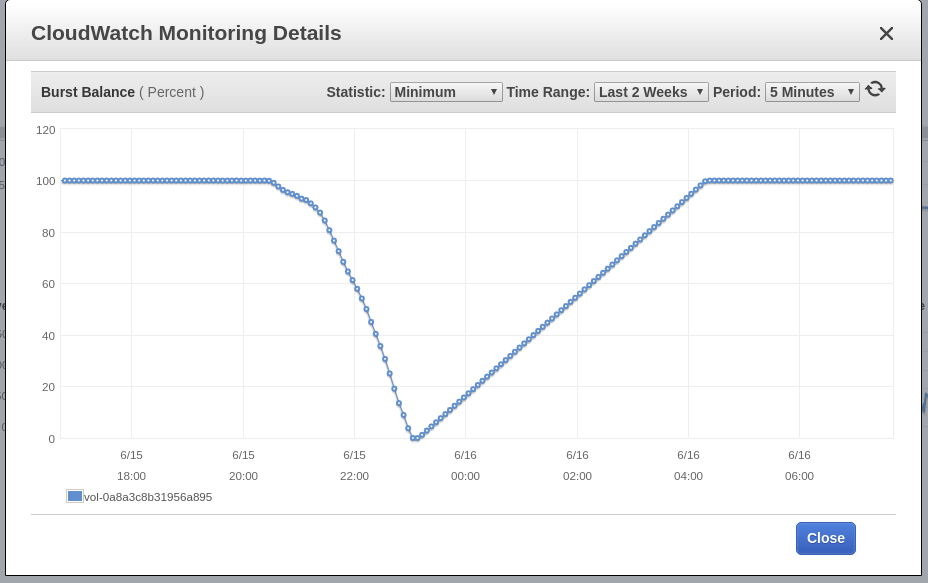The height and width of the screenshot is (583, 928).
Task: Click the 6/16 04:00 axis label
Action: [x=688, y=465]
